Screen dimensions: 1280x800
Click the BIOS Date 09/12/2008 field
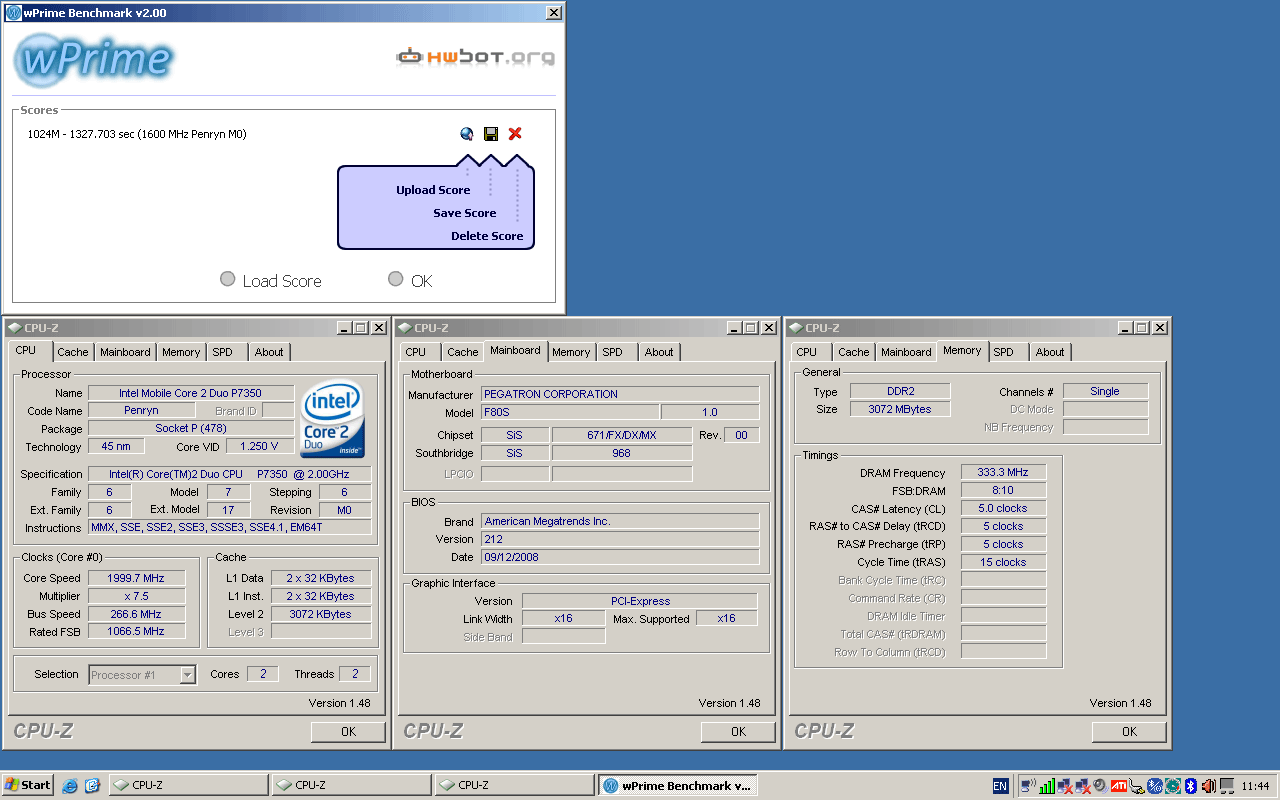620,557
